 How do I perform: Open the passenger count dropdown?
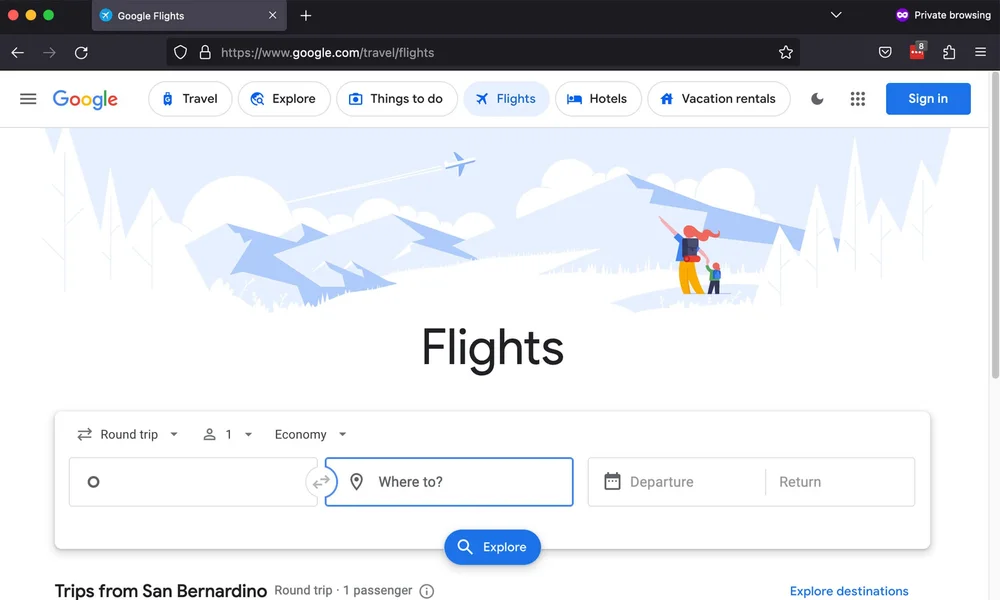(x=228, y=434)
